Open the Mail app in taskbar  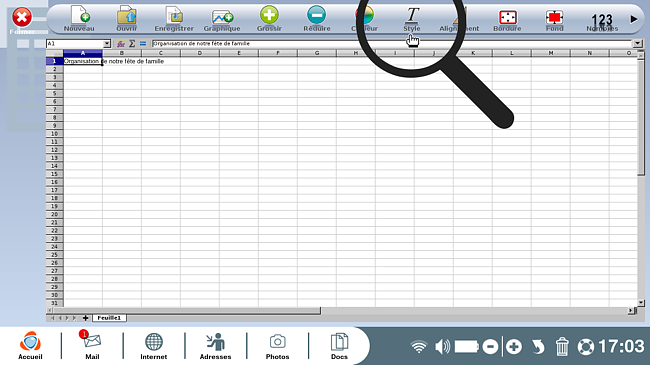92,346
